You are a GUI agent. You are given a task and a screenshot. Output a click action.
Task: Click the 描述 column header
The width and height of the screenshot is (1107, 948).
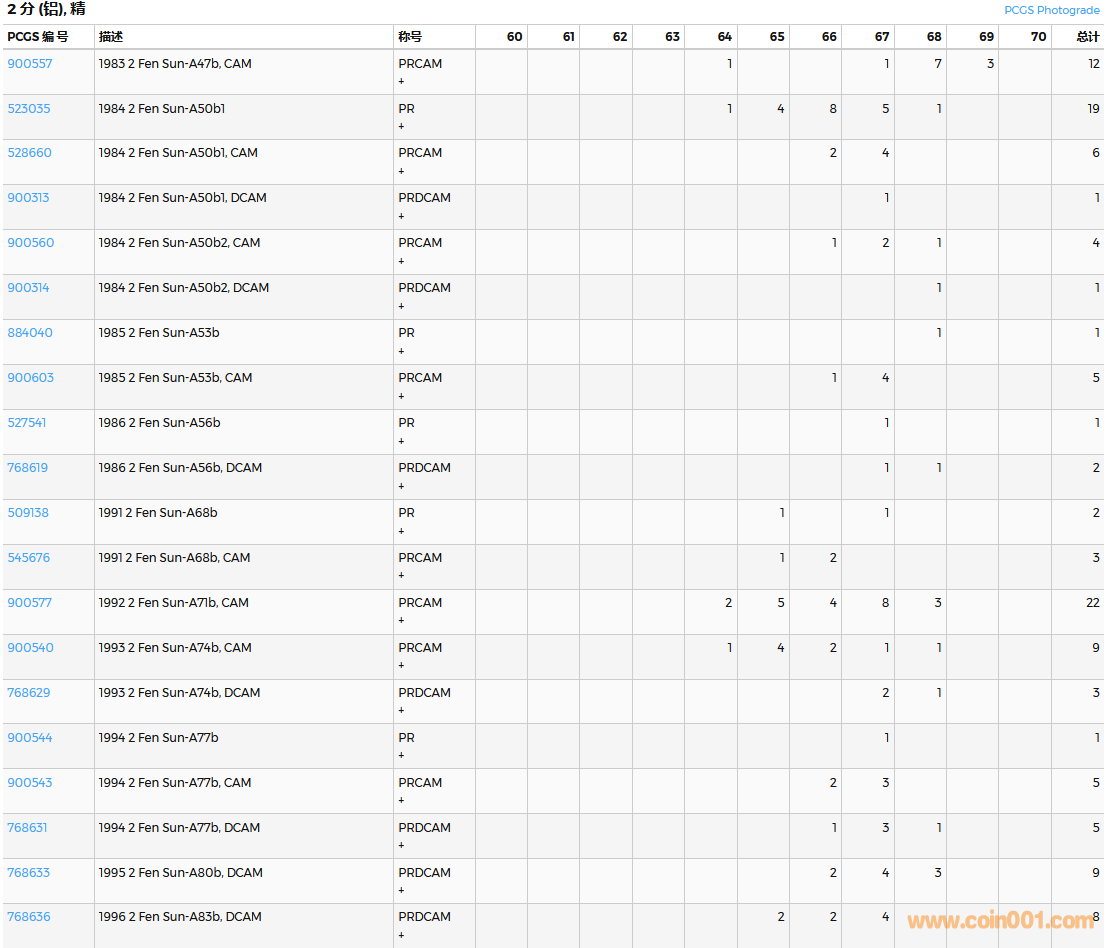110,37
